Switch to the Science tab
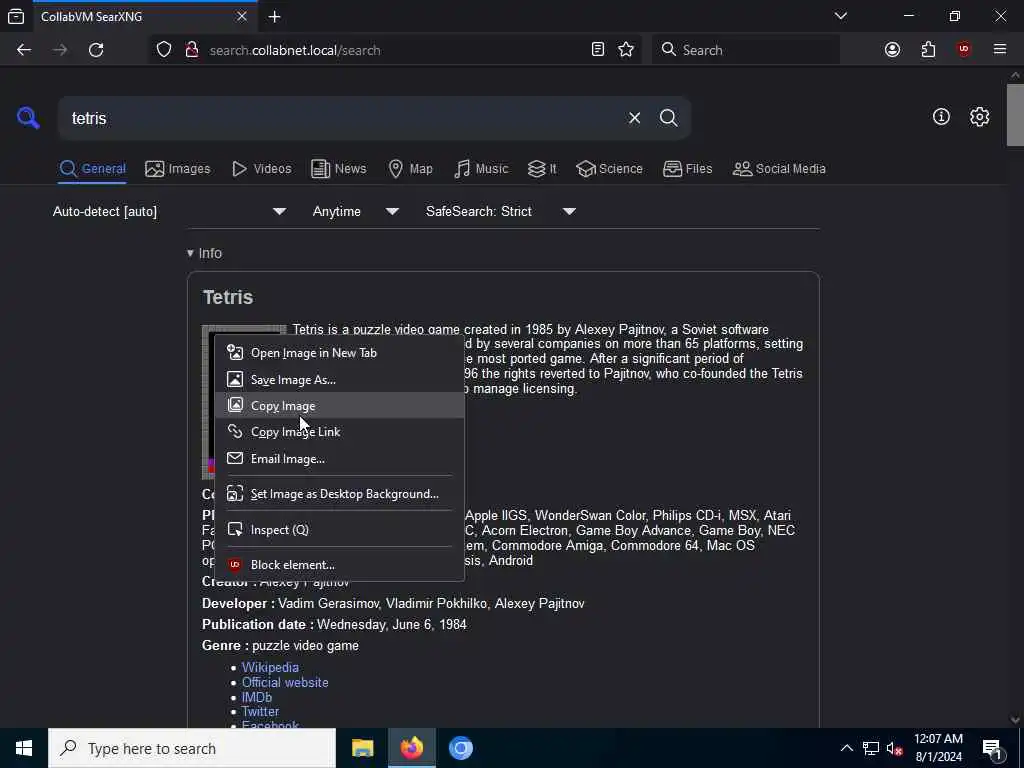Image resolution: width=1024 pixels, height=768 pixels. [609, 168]
